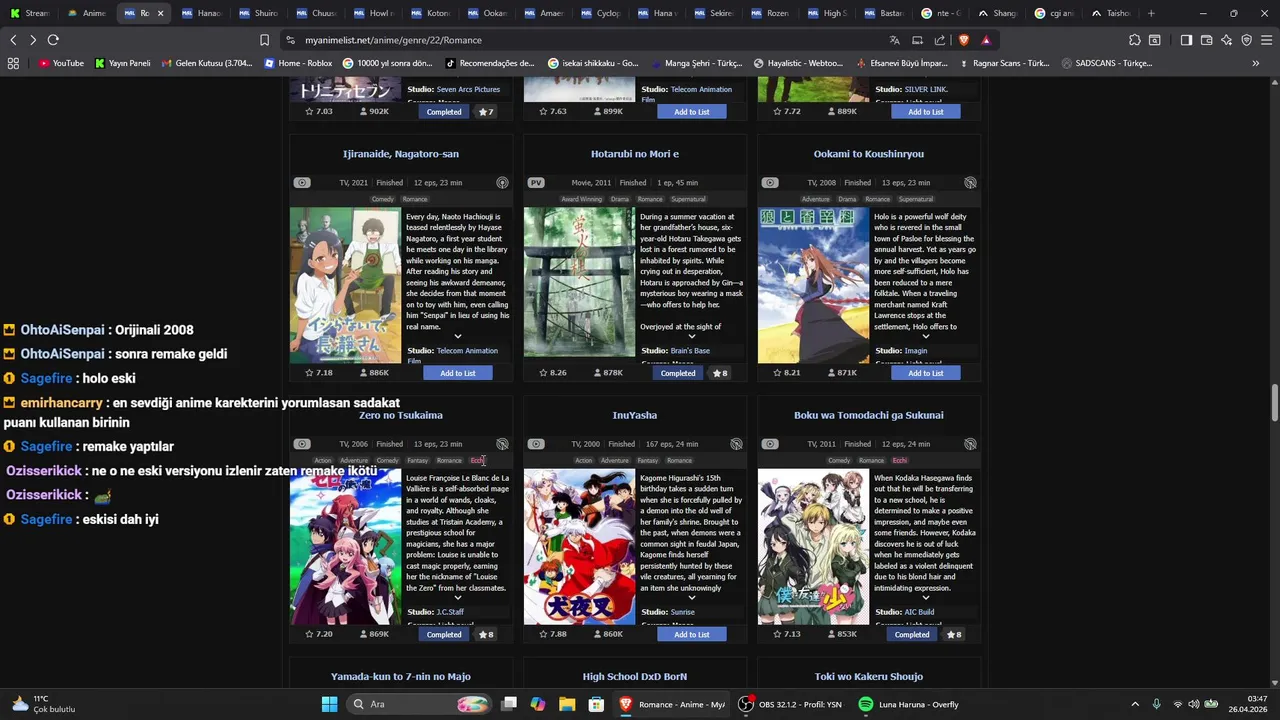Click the round icon right of Ookami to Koushinryou info
Screen dimensions: 1280x720
970,183
